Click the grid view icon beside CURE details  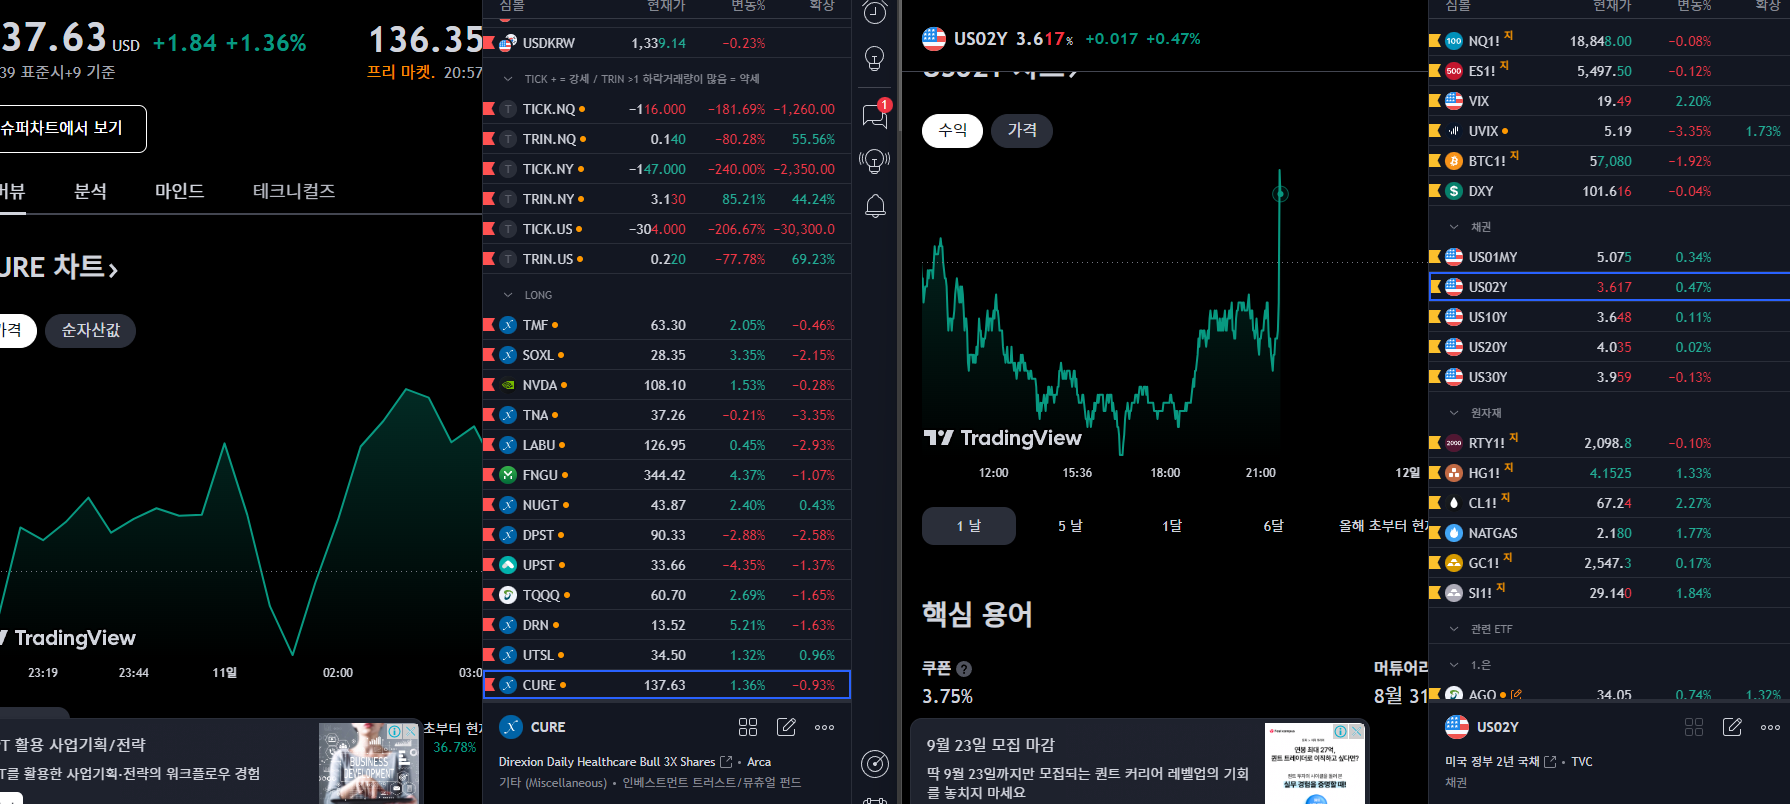click(x=748, y=727)
